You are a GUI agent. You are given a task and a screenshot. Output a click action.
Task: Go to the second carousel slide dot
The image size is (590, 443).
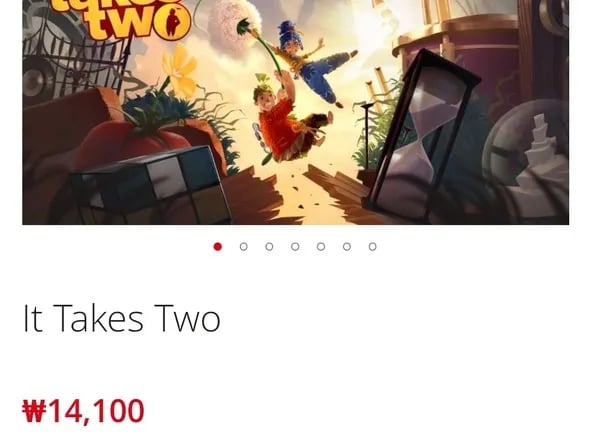click(x=243, y=247)
